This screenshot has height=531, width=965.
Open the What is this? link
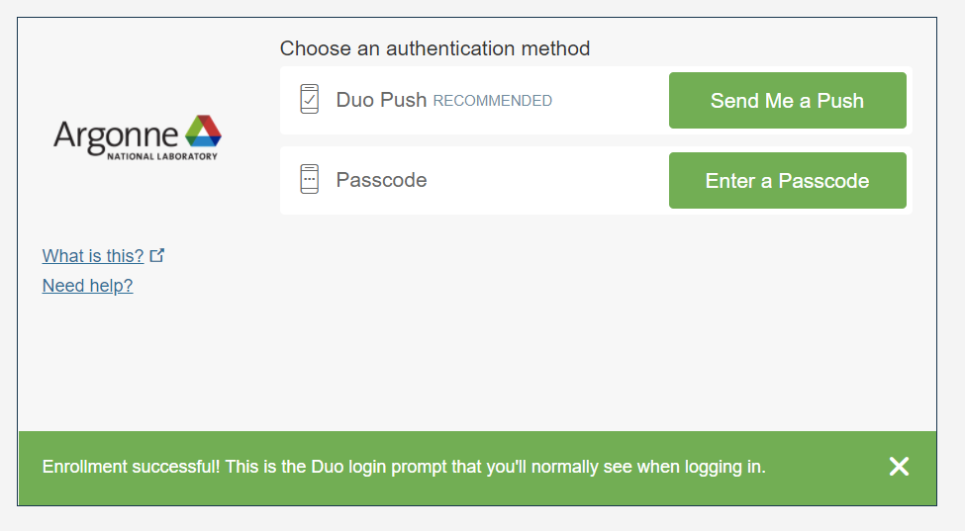93,255
